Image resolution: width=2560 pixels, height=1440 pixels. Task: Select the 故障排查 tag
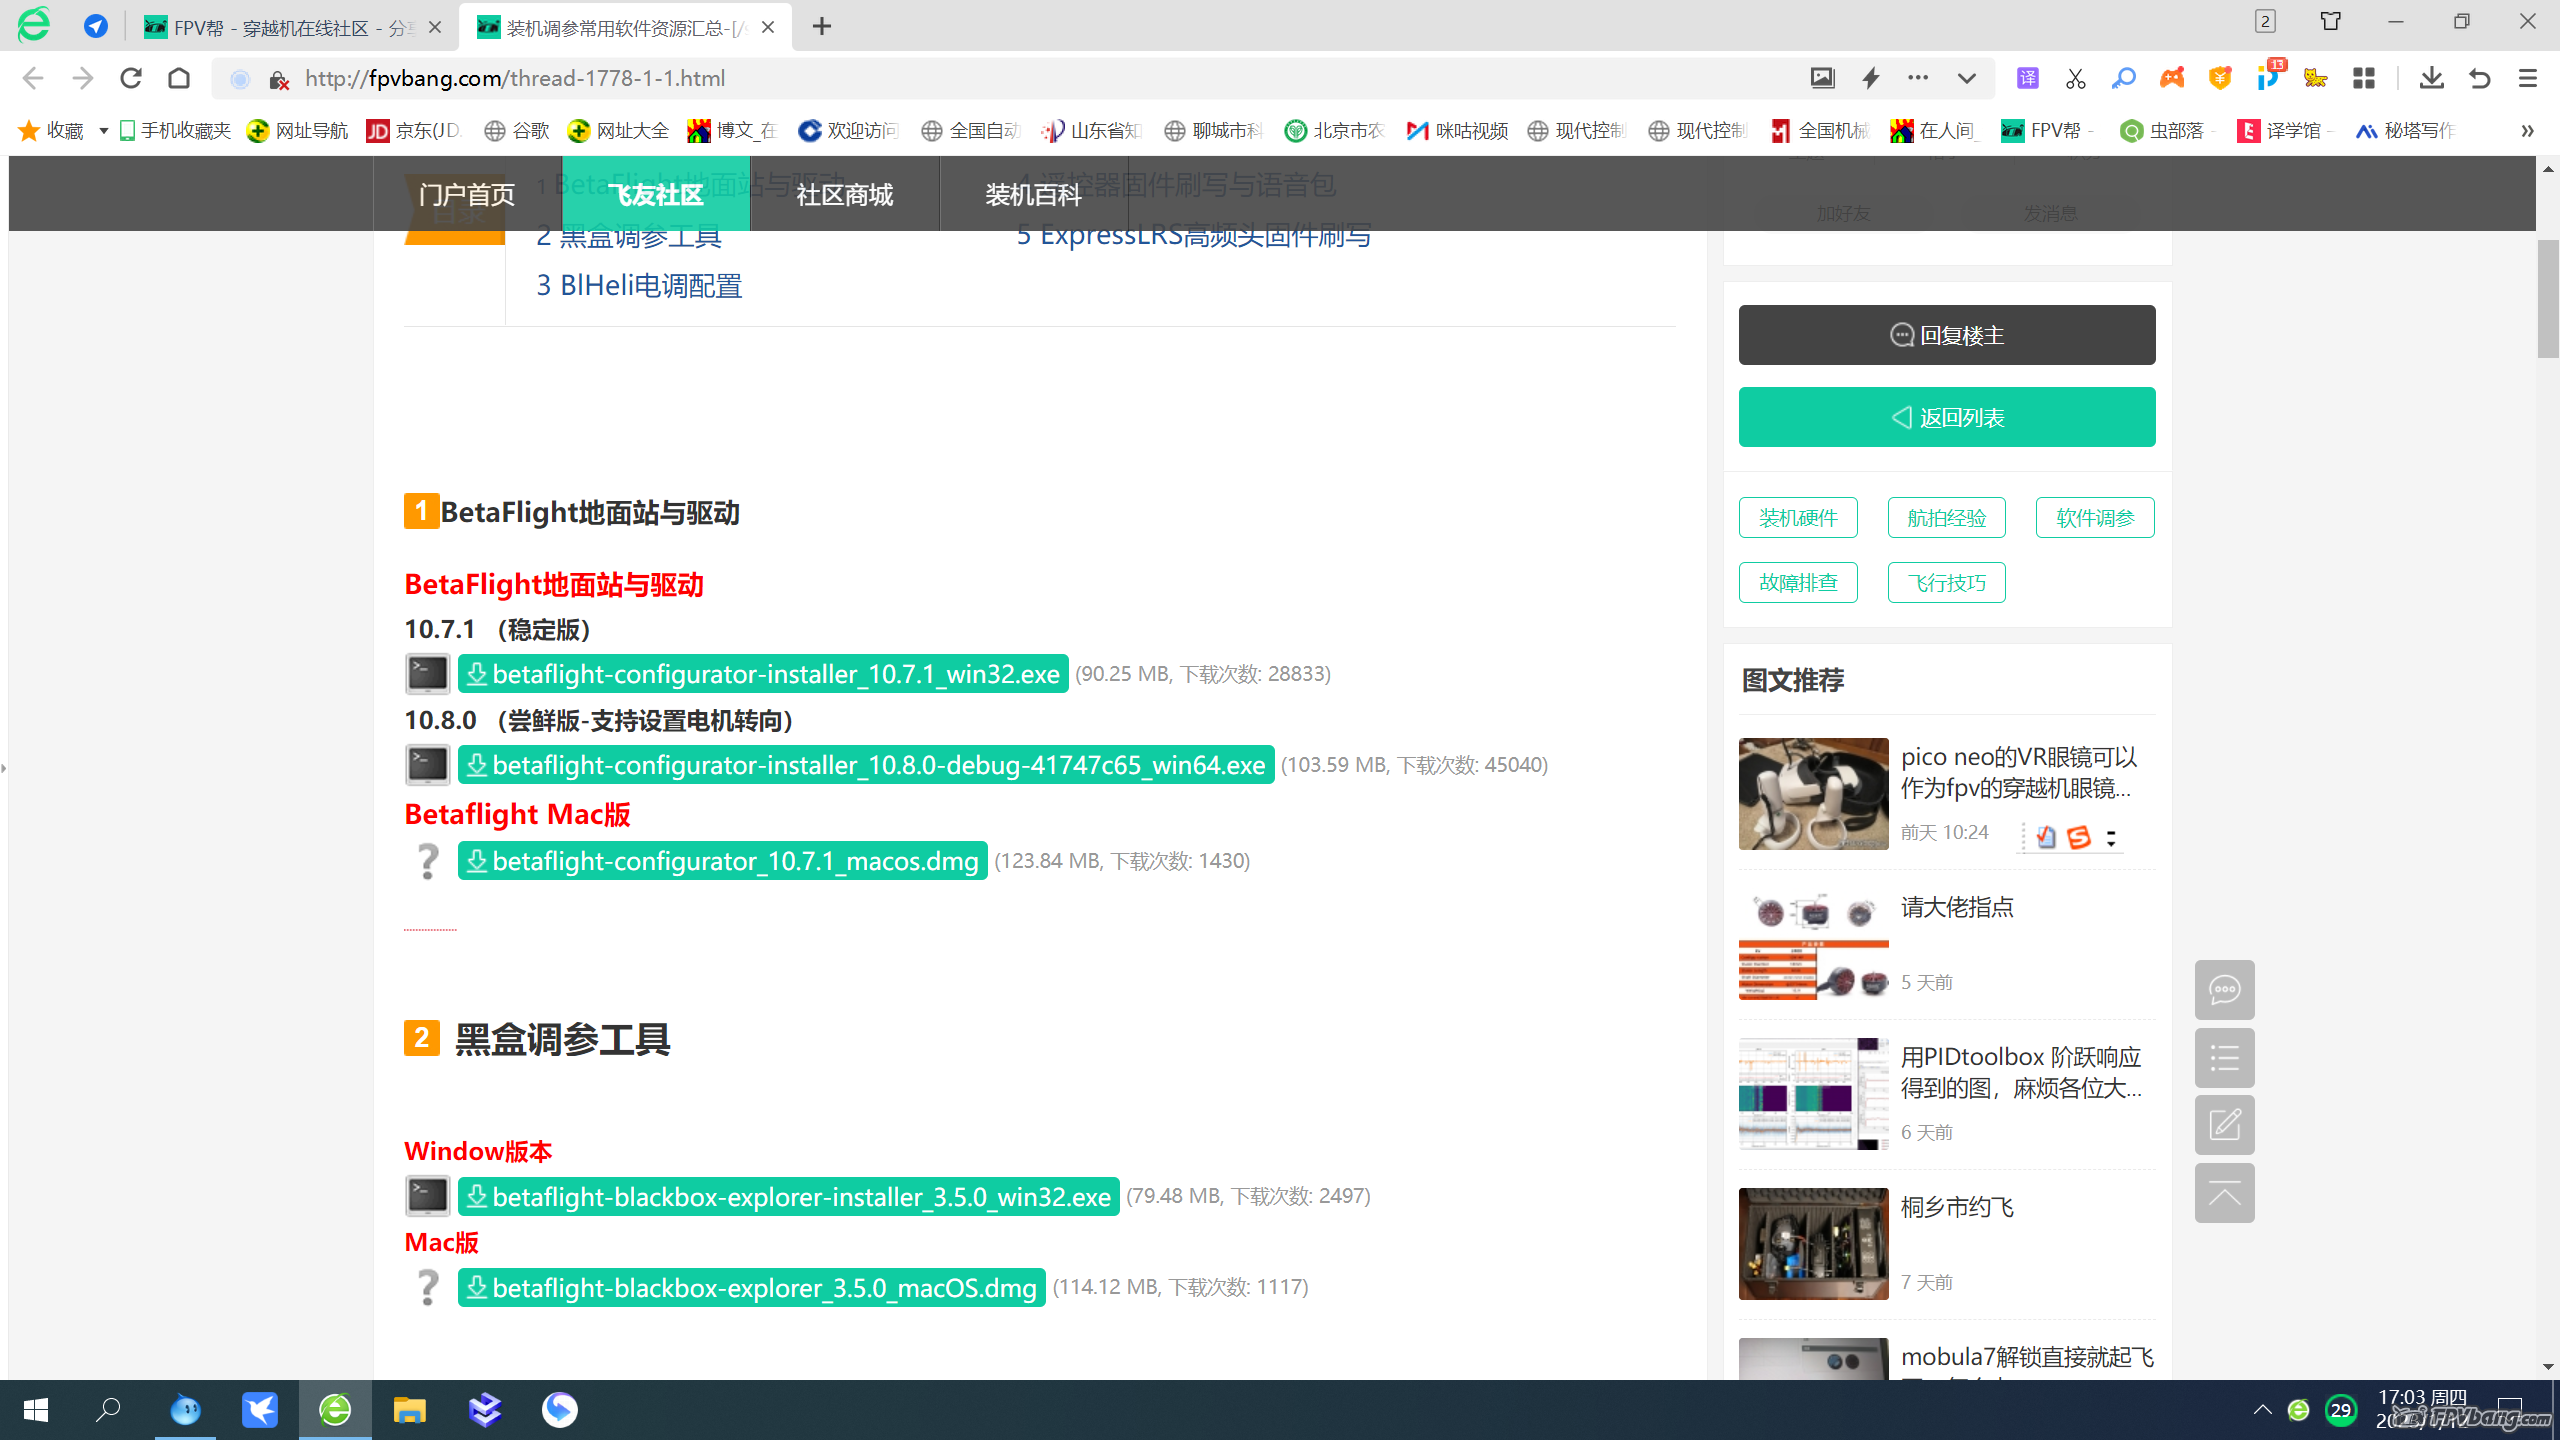coord(1798,583)
